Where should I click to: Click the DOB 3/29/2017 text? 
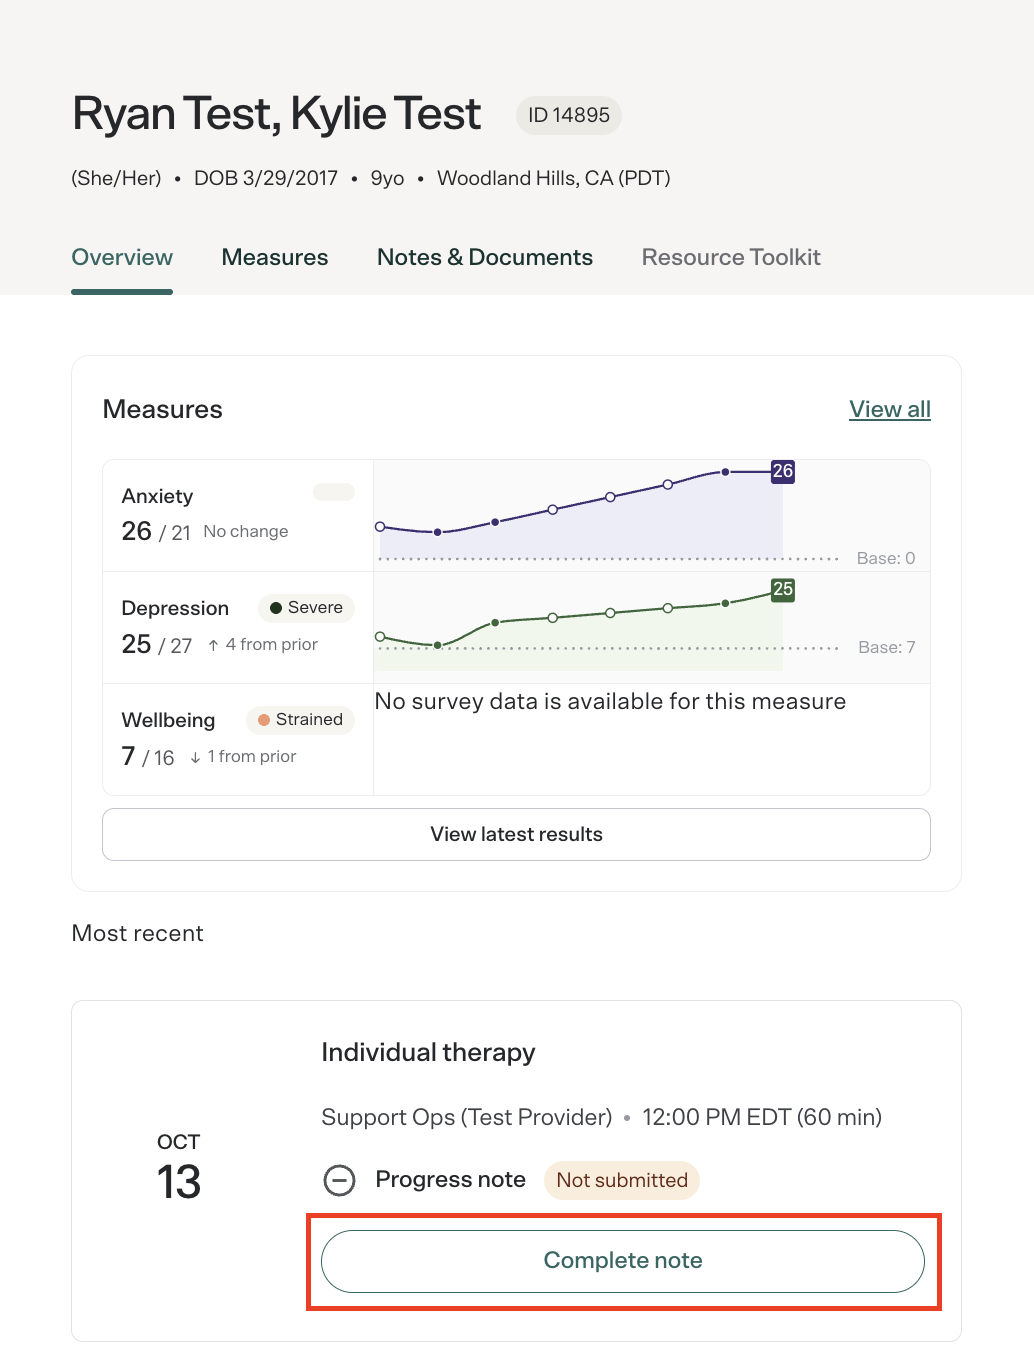pos(266,178)
